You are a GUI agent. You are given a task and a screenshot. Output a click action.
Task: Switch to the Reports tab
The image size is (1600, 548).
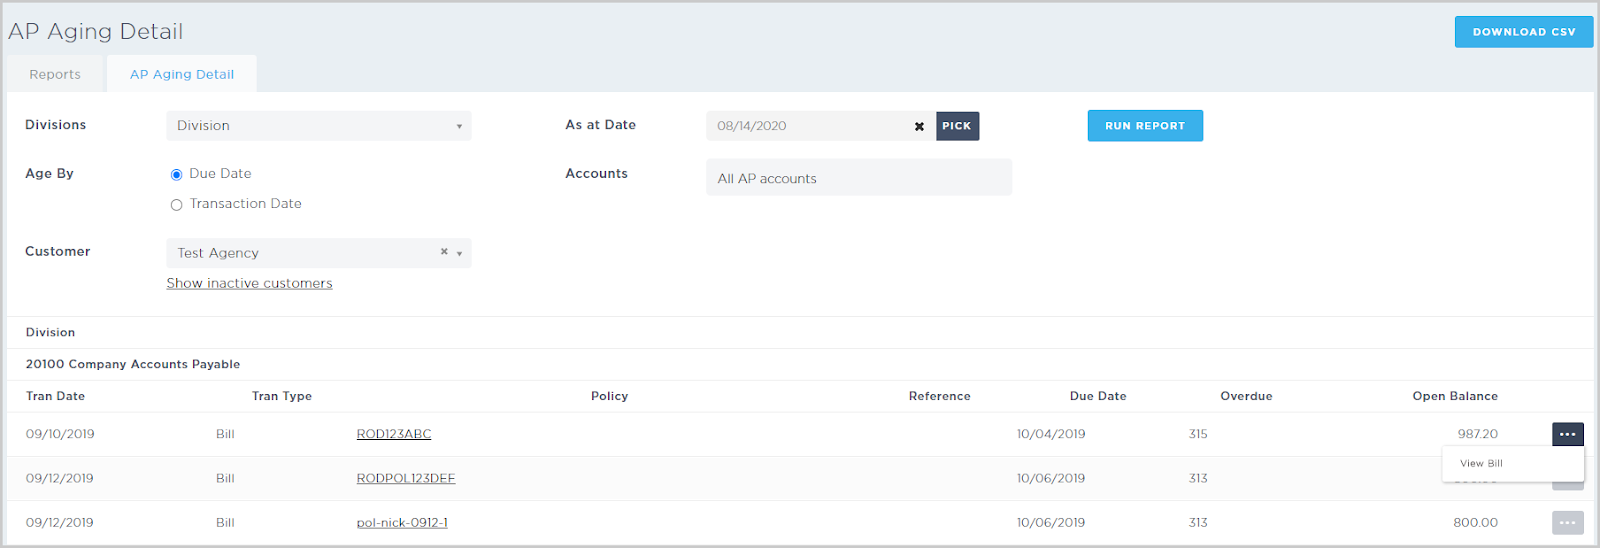(x=55, y=74)
